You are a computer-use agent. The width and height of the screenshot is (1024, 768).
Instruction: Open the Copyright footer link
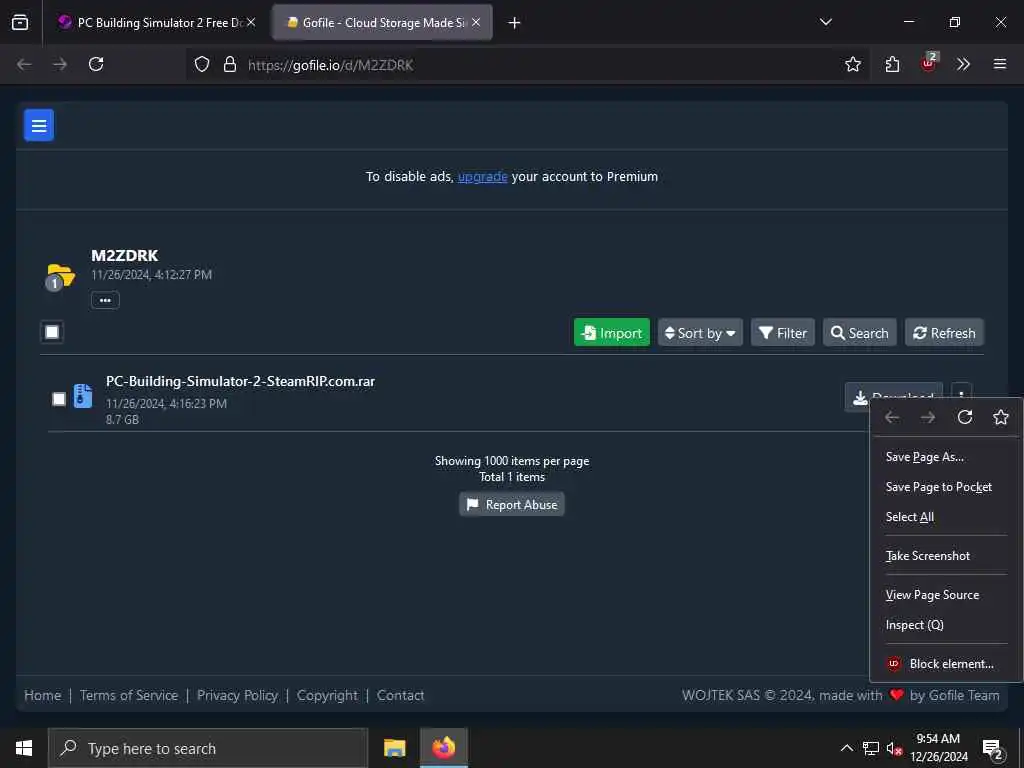[327, 695]
